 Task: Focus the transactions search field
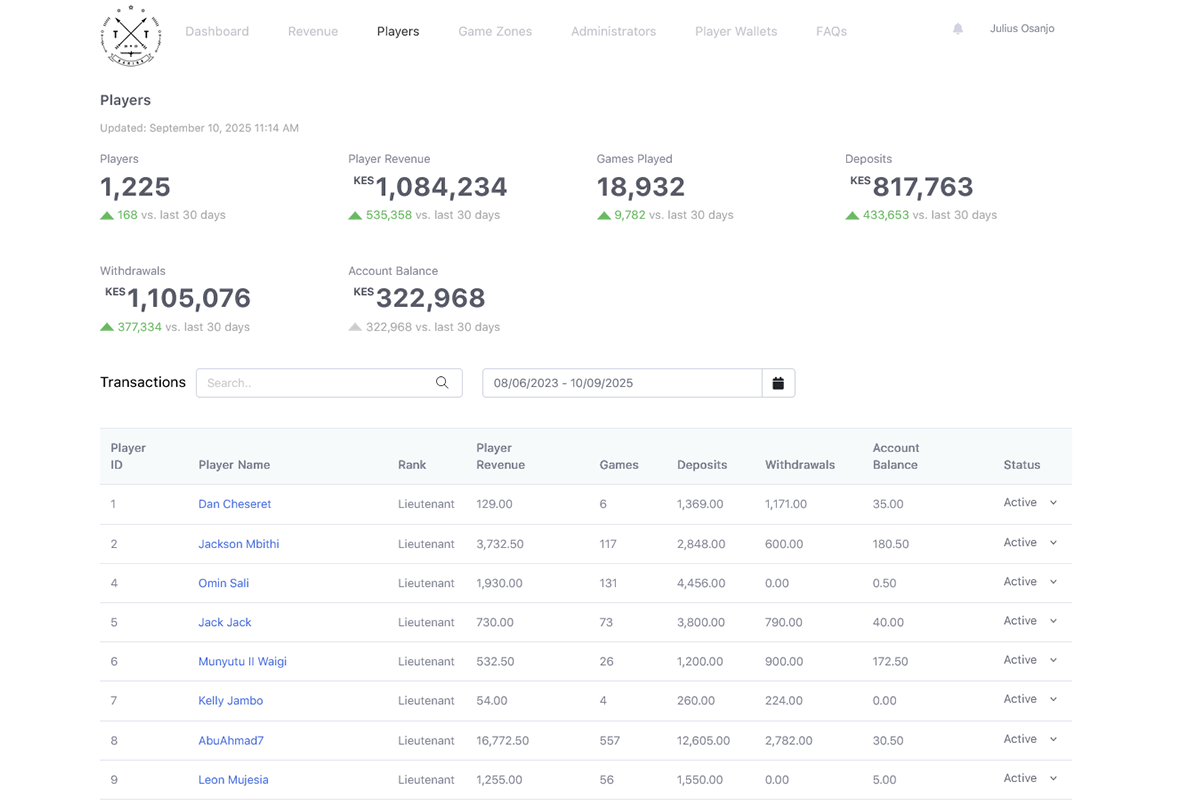(x=315, y=383)
